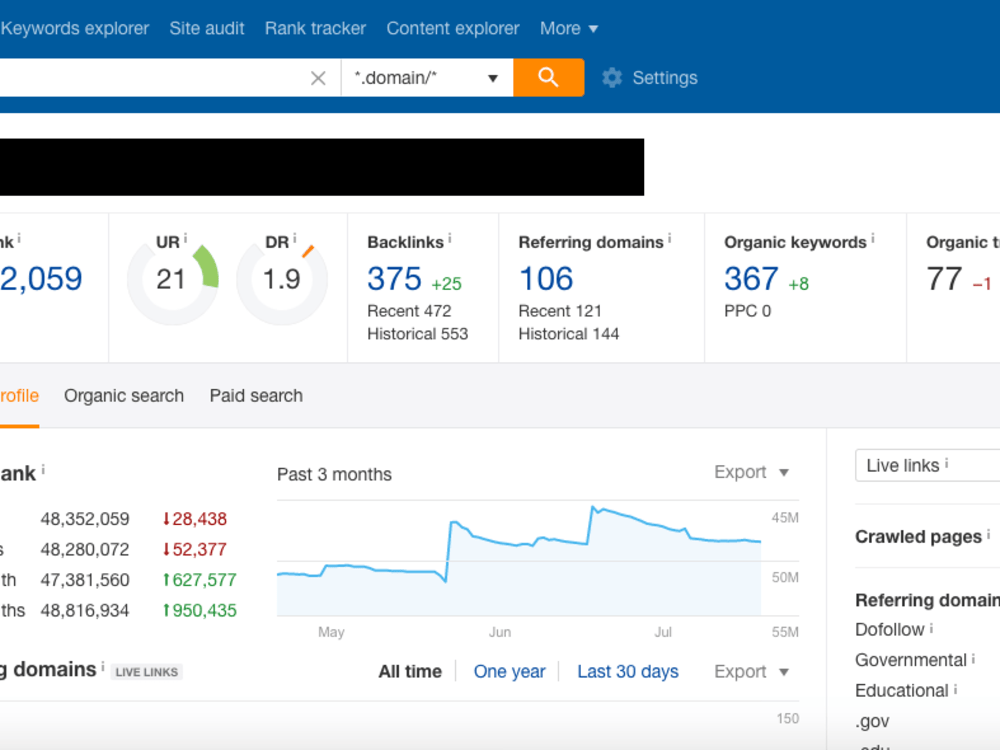Open Export dropdown in referring domains section
The image size is (1000, 750).
752,672
